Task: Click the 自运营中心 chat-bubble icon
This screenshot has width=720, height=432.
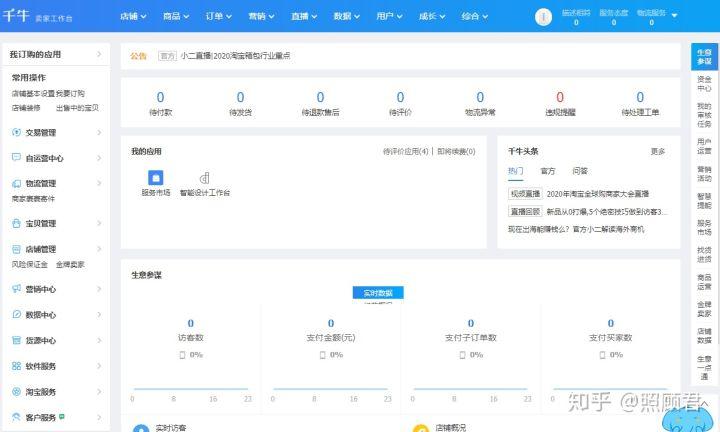Action: [x=17, y=157]
